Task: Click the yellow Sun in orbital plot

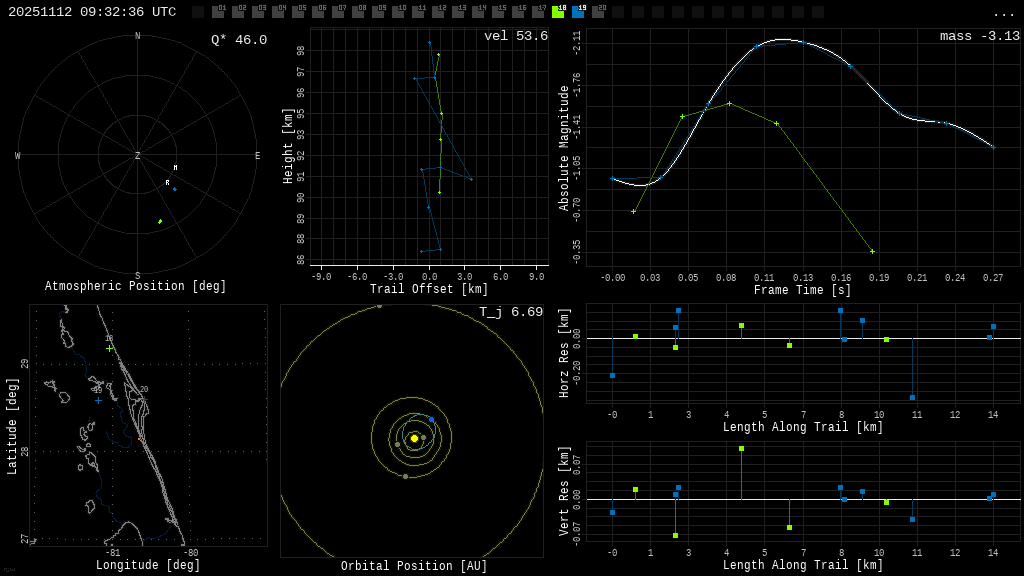Action: pos(414,438)
